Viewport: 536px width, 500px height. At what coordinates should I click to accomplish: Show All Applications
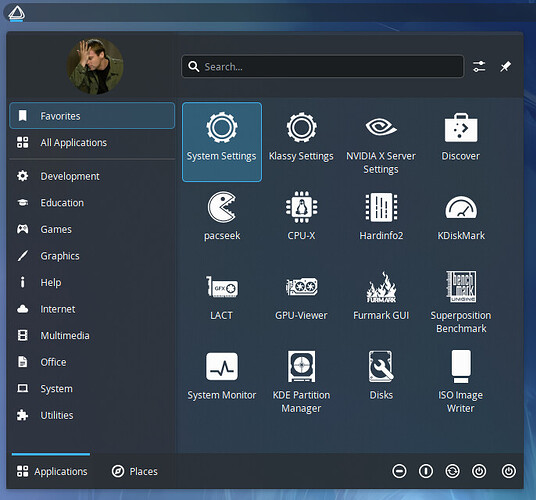coord(92,143)
